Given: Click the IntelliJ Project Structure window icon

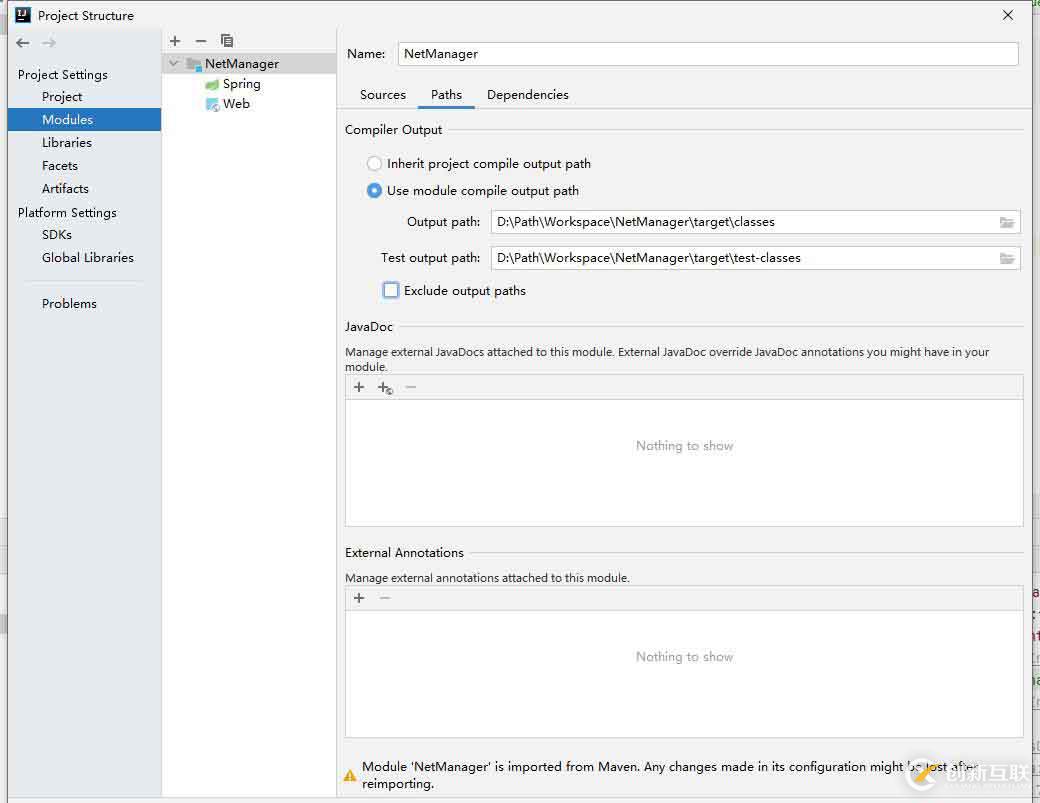Looking at the screenshot, I should 23,15.
